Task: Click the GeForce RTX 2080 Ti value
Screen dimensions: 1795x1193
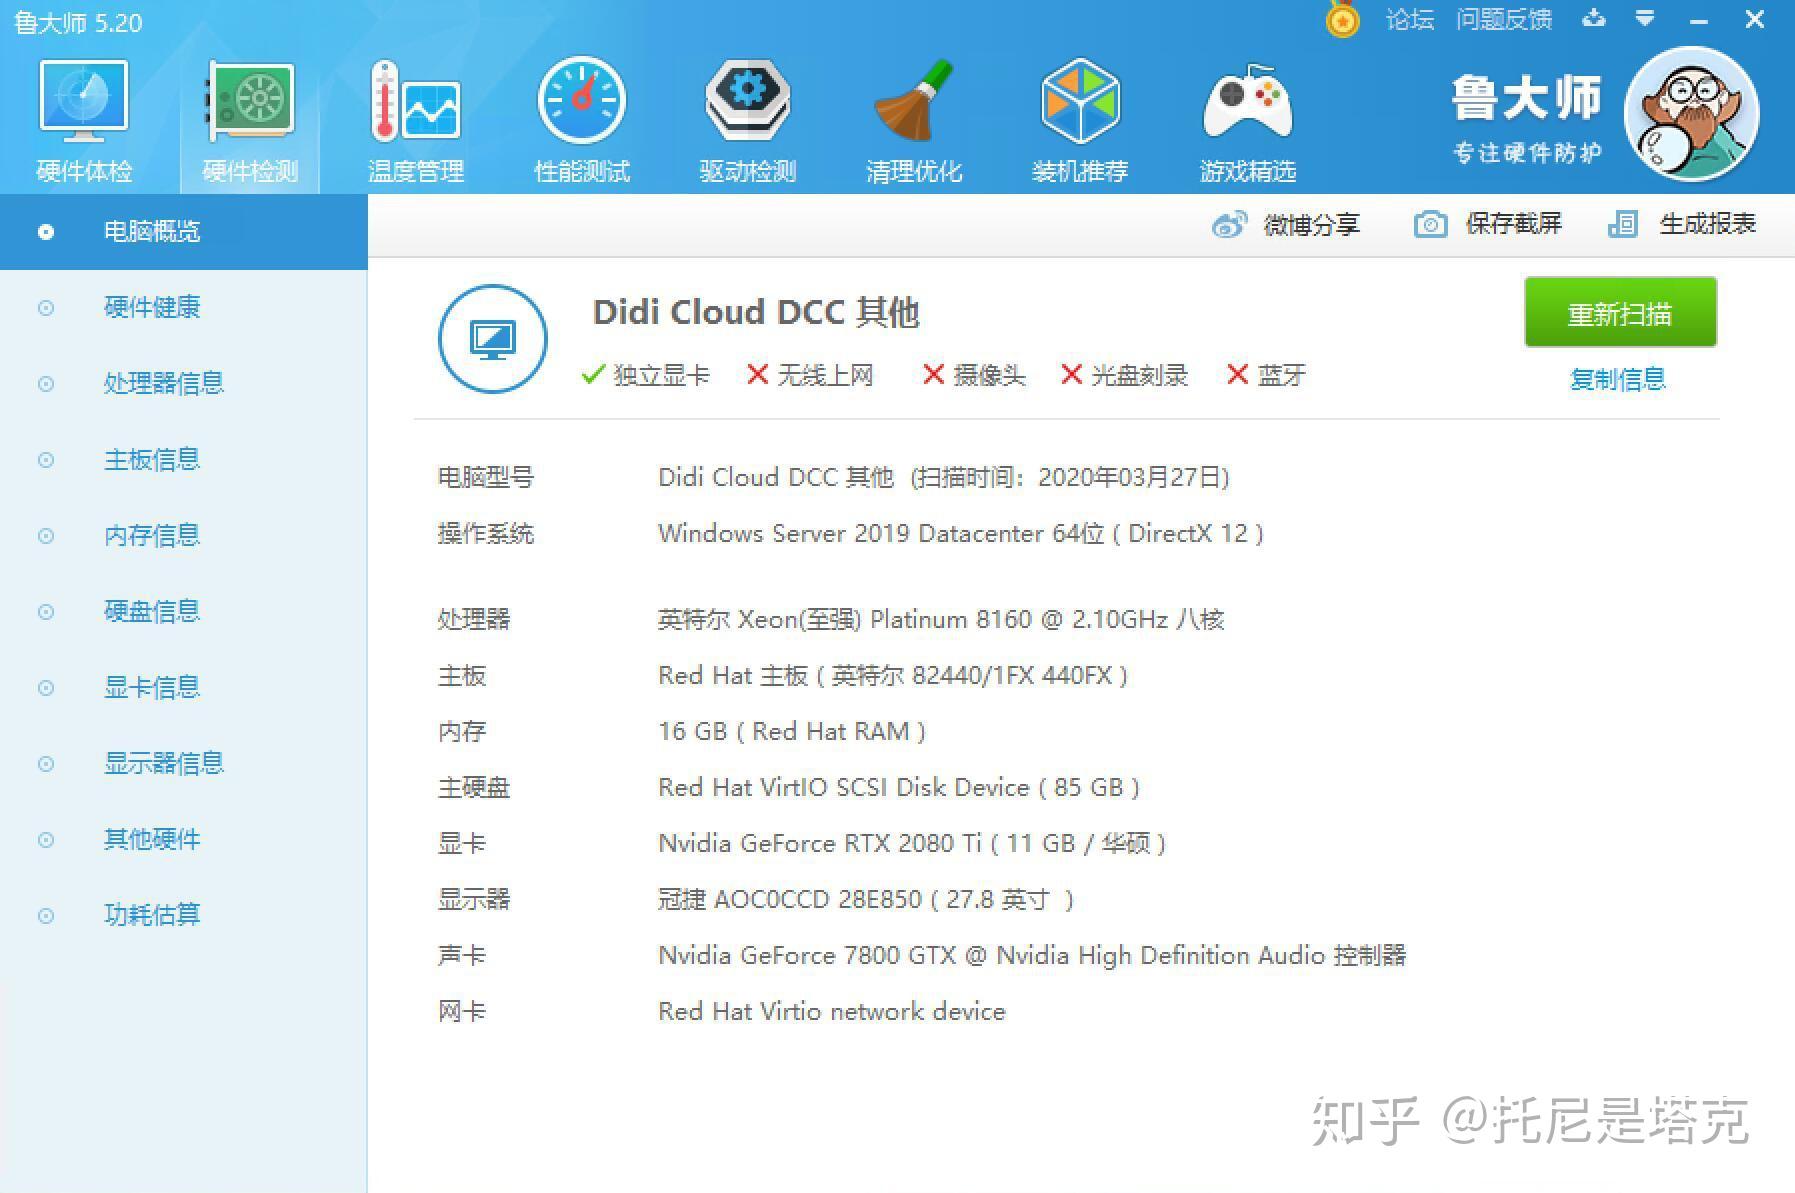Action: pyautogui.click(x=912, y=844)
